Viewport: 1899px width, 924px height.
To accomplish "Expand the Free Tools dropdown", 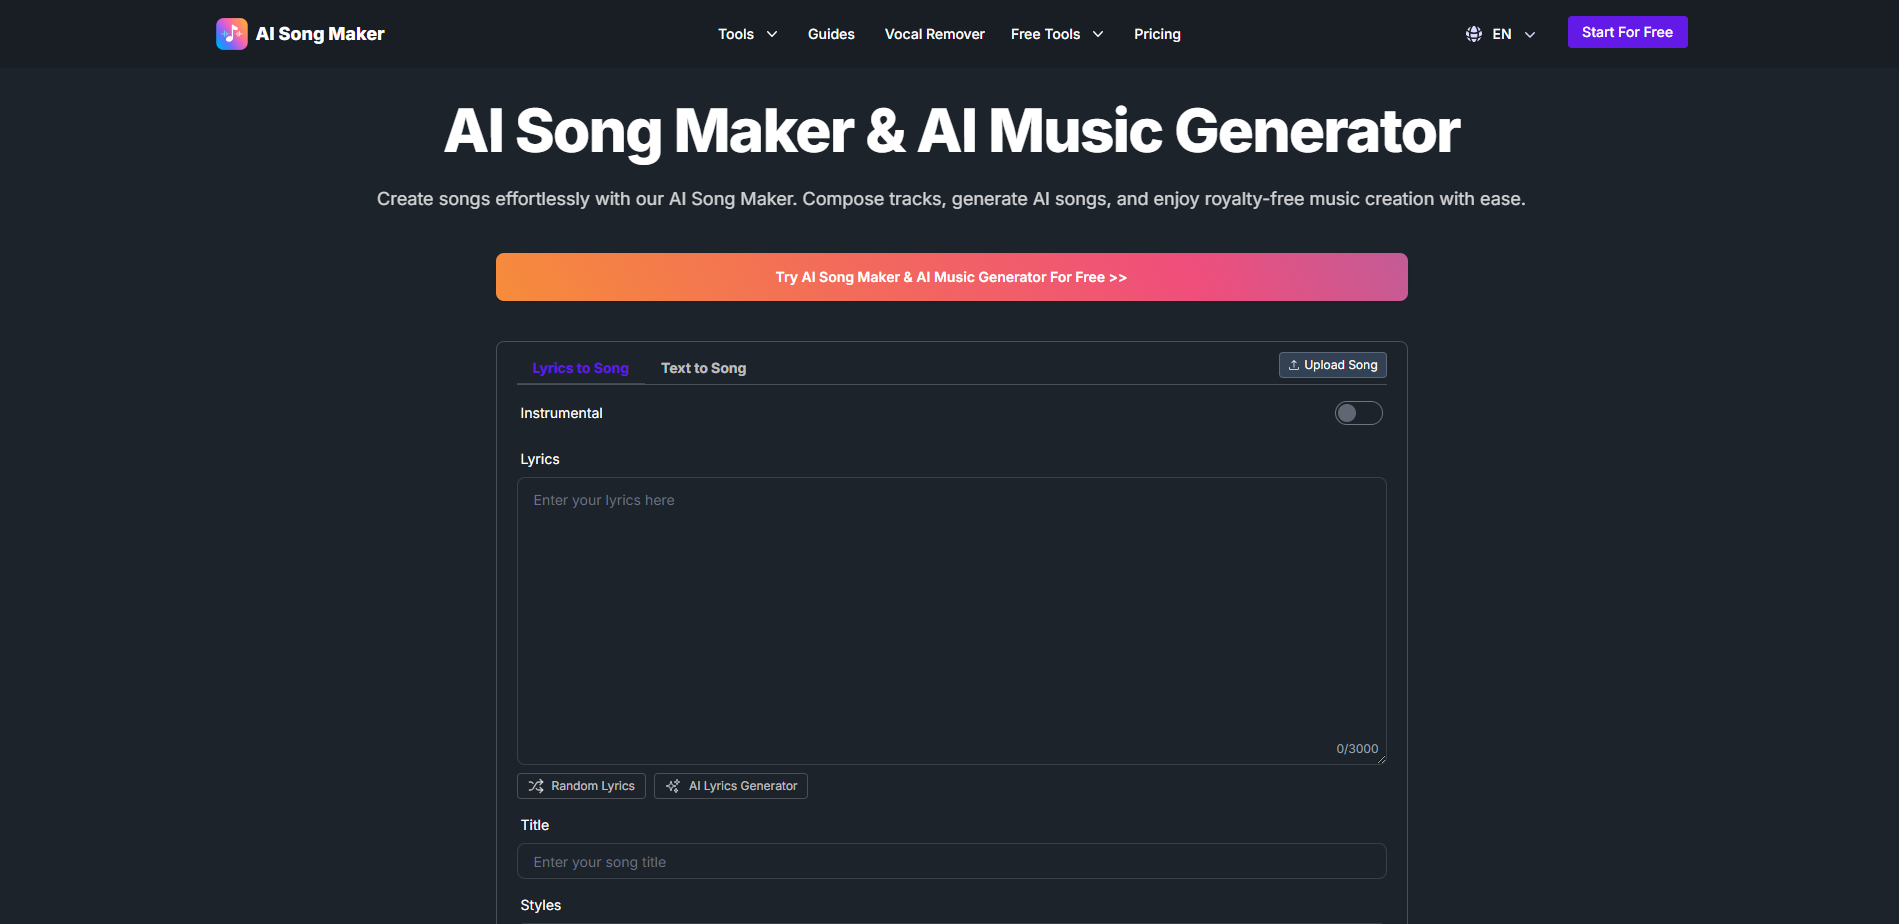I will click(1056, 33).
